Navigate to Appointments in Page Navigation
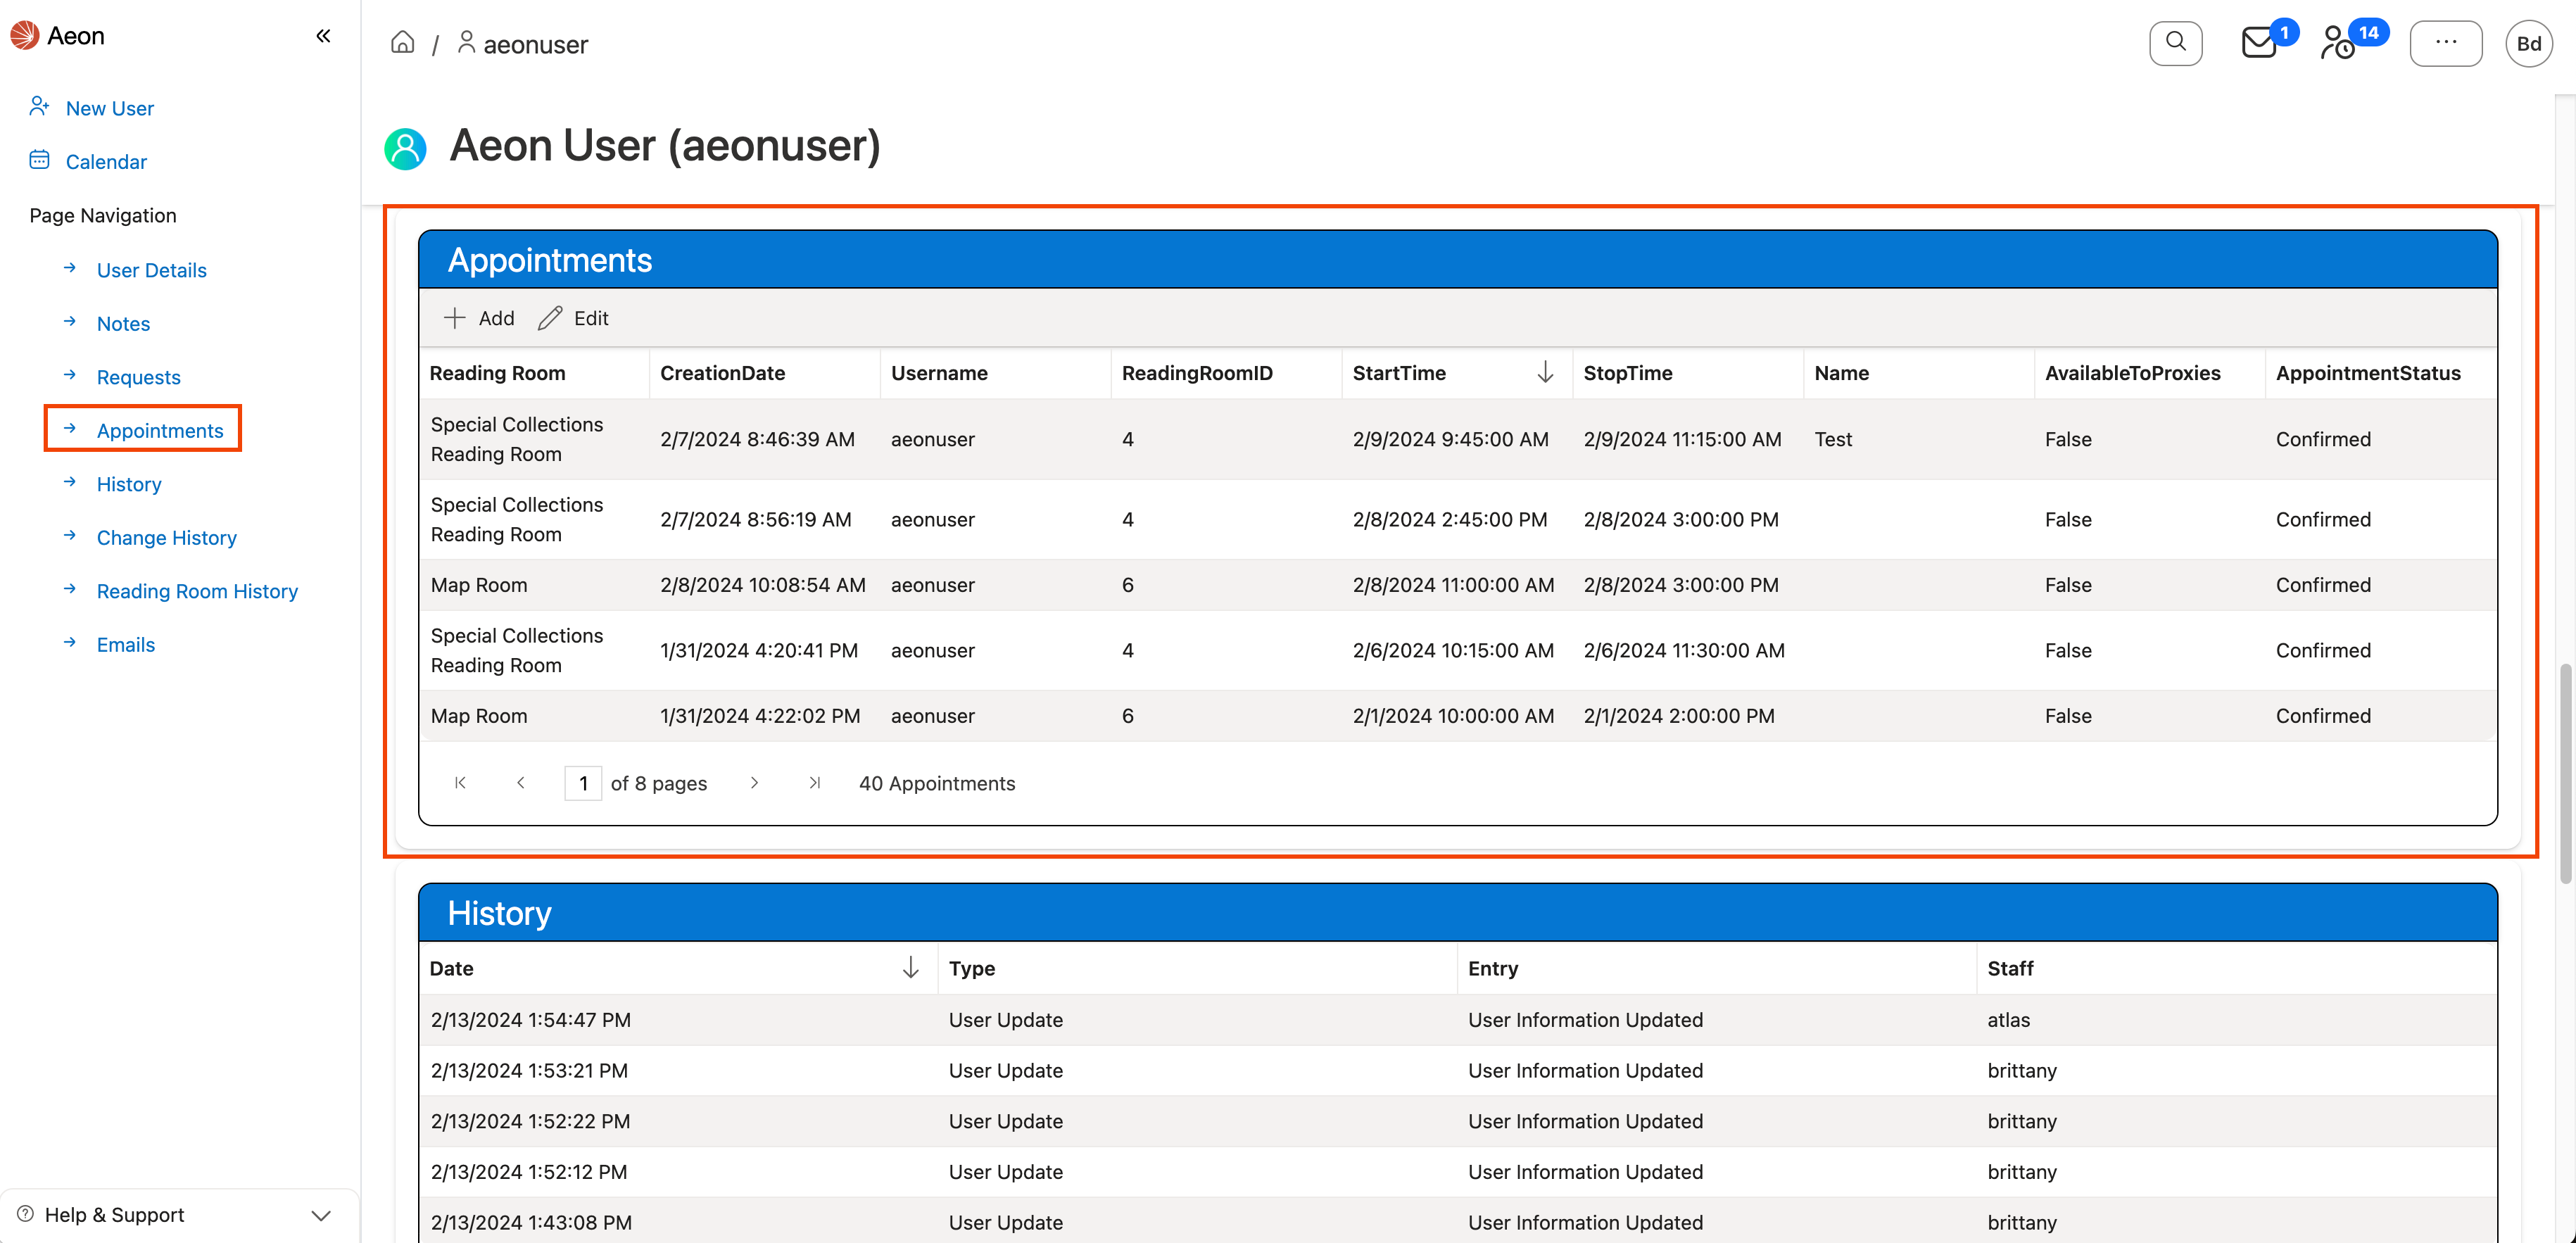This screenshot has height=1243, width=2576. point(160,430)
